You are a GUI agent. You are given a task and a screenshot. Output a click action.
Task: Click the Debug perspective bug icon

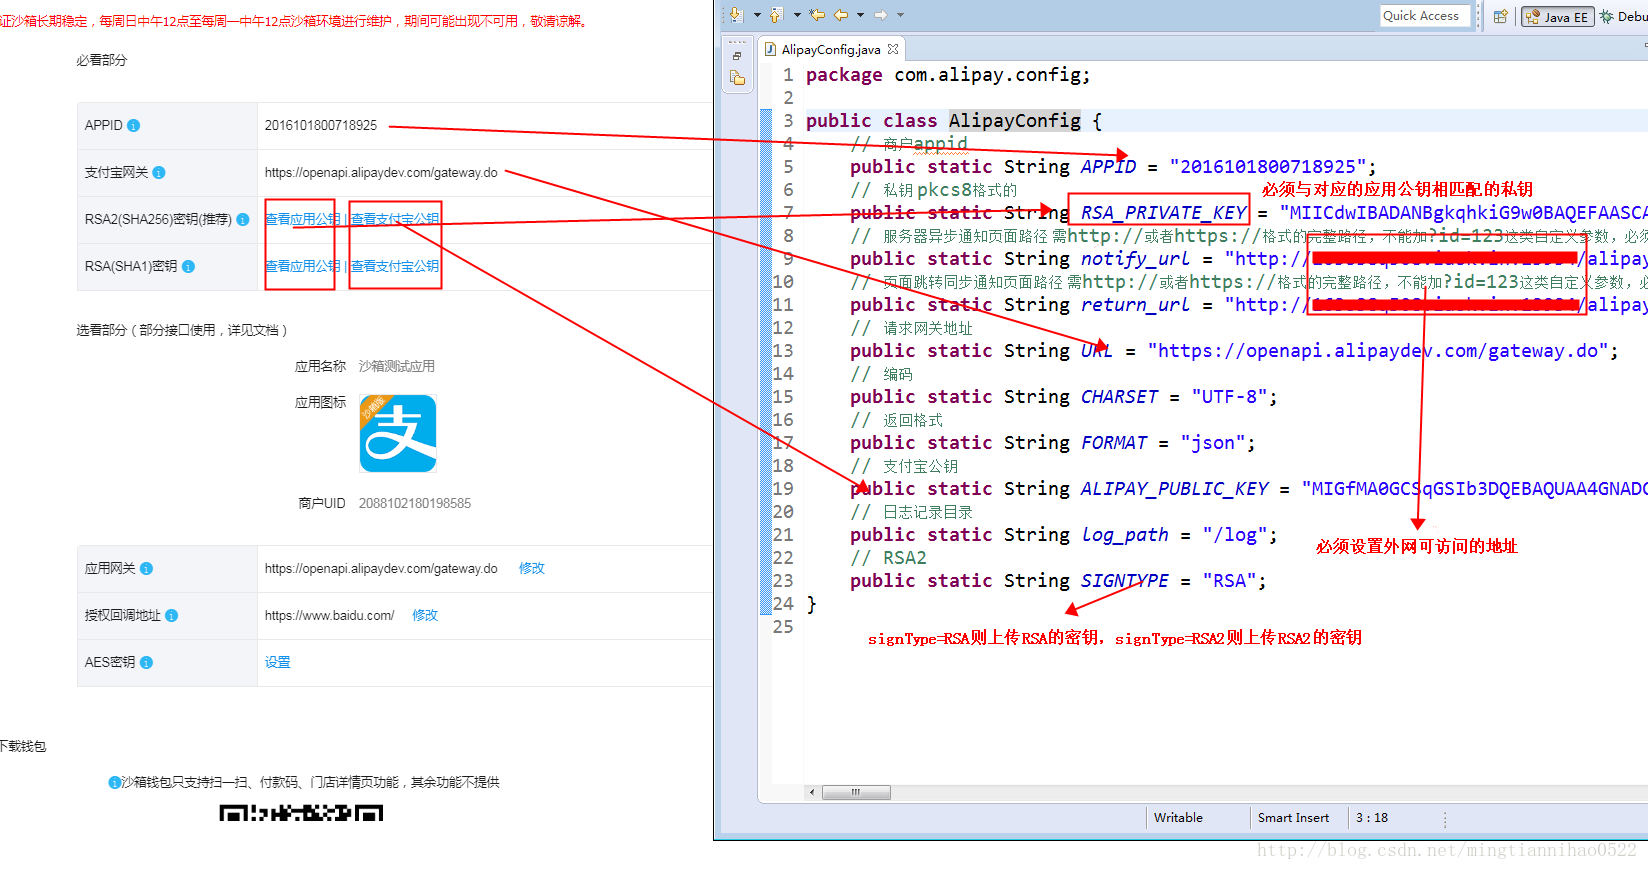click(1606, 16)
